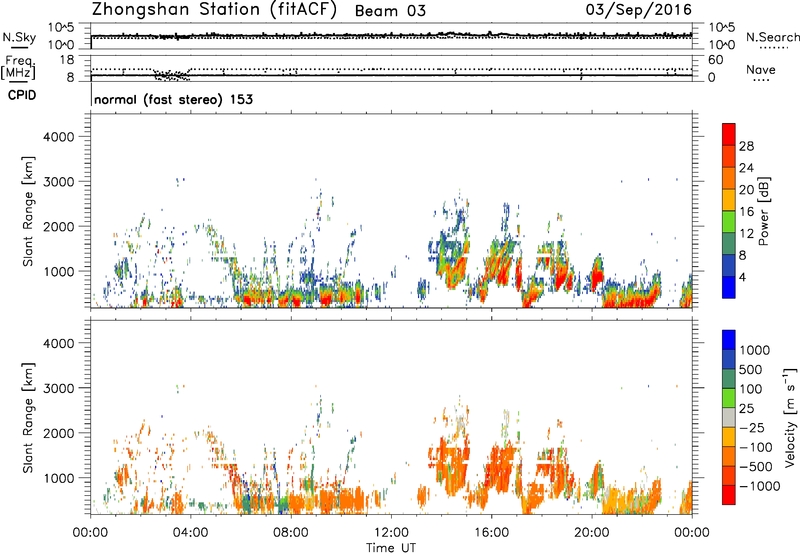800x554 pixels.
Task: Select the "-25" velocity colorbar tick
Action: [752, 427]
